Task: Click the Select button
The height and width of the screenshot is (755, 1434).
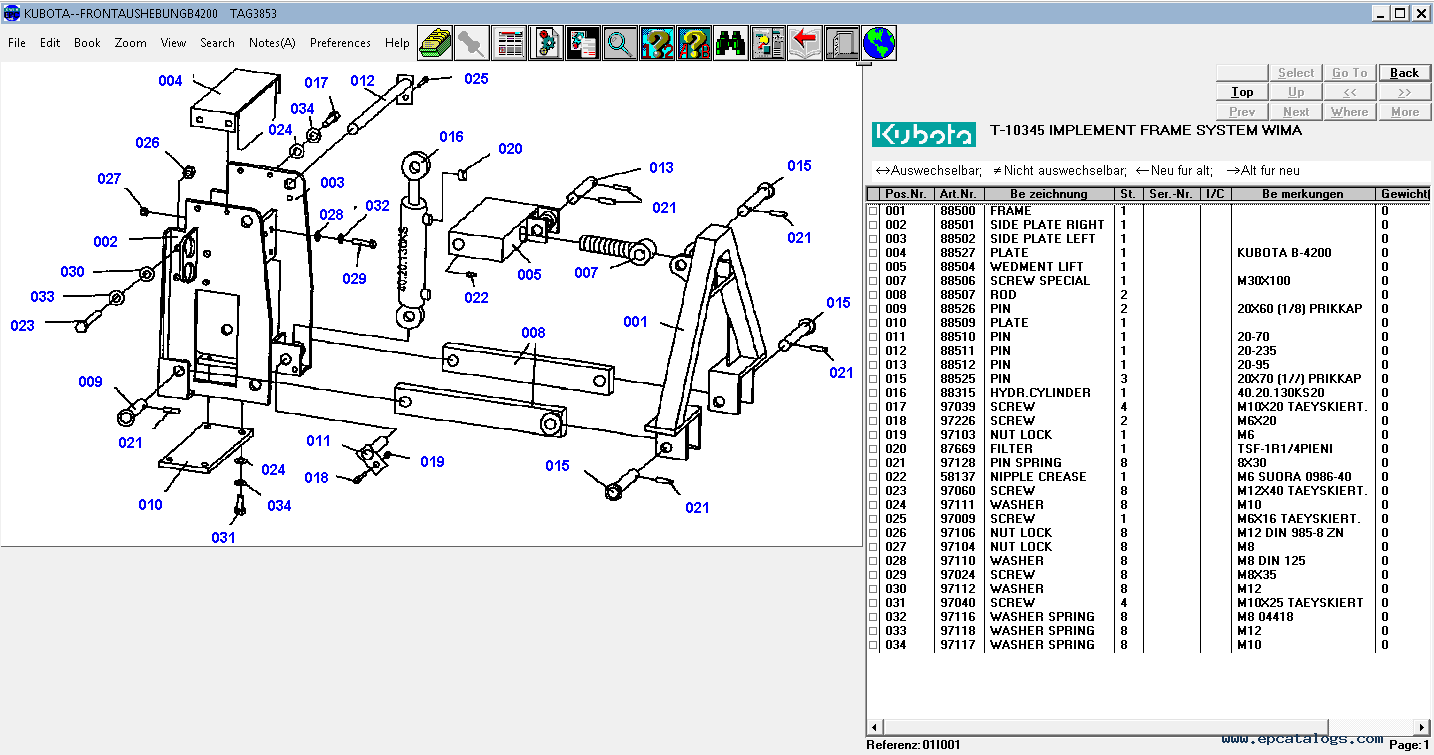Action: (x=1296, y=73)
